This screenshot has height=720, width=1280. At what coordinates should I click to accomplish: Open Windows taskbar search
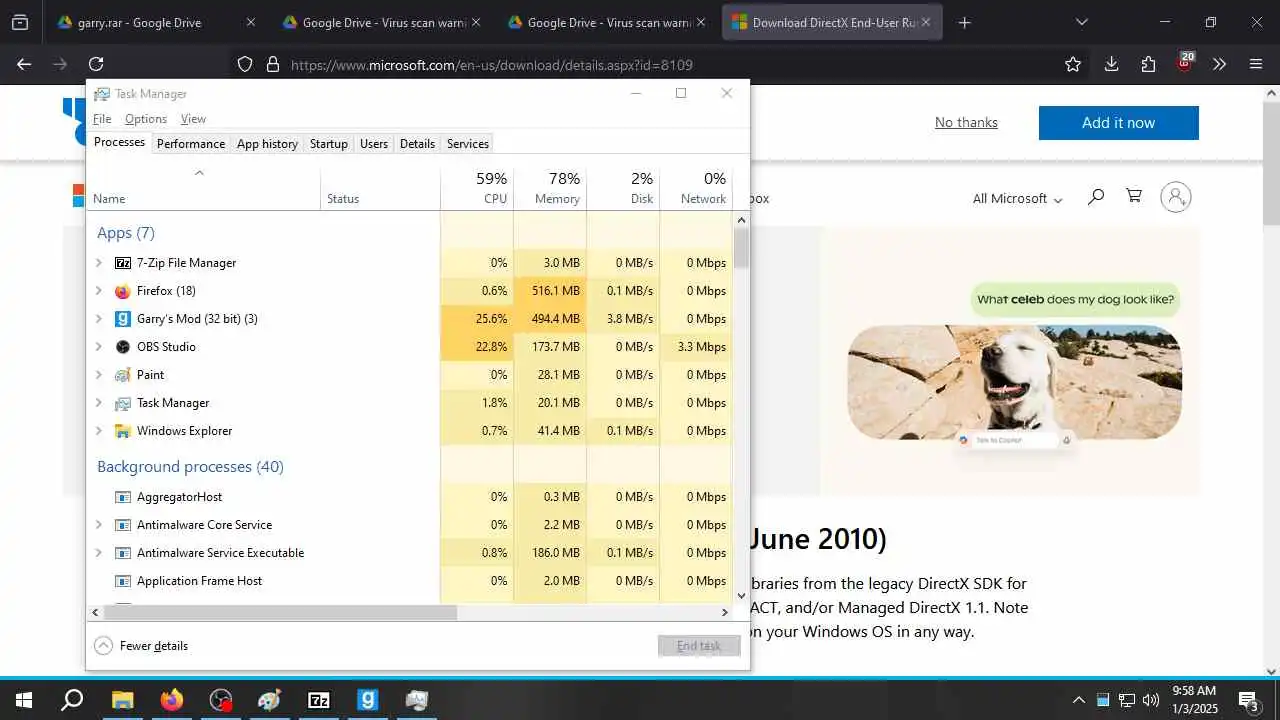click(x=72, y=700)
